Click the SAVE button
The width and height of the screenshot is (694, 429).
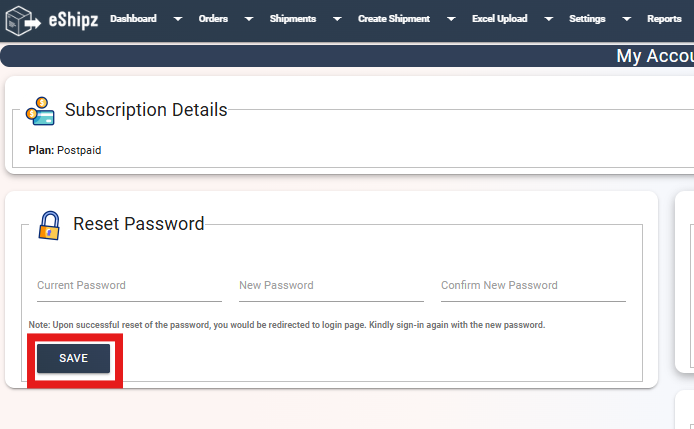(73, 358)
